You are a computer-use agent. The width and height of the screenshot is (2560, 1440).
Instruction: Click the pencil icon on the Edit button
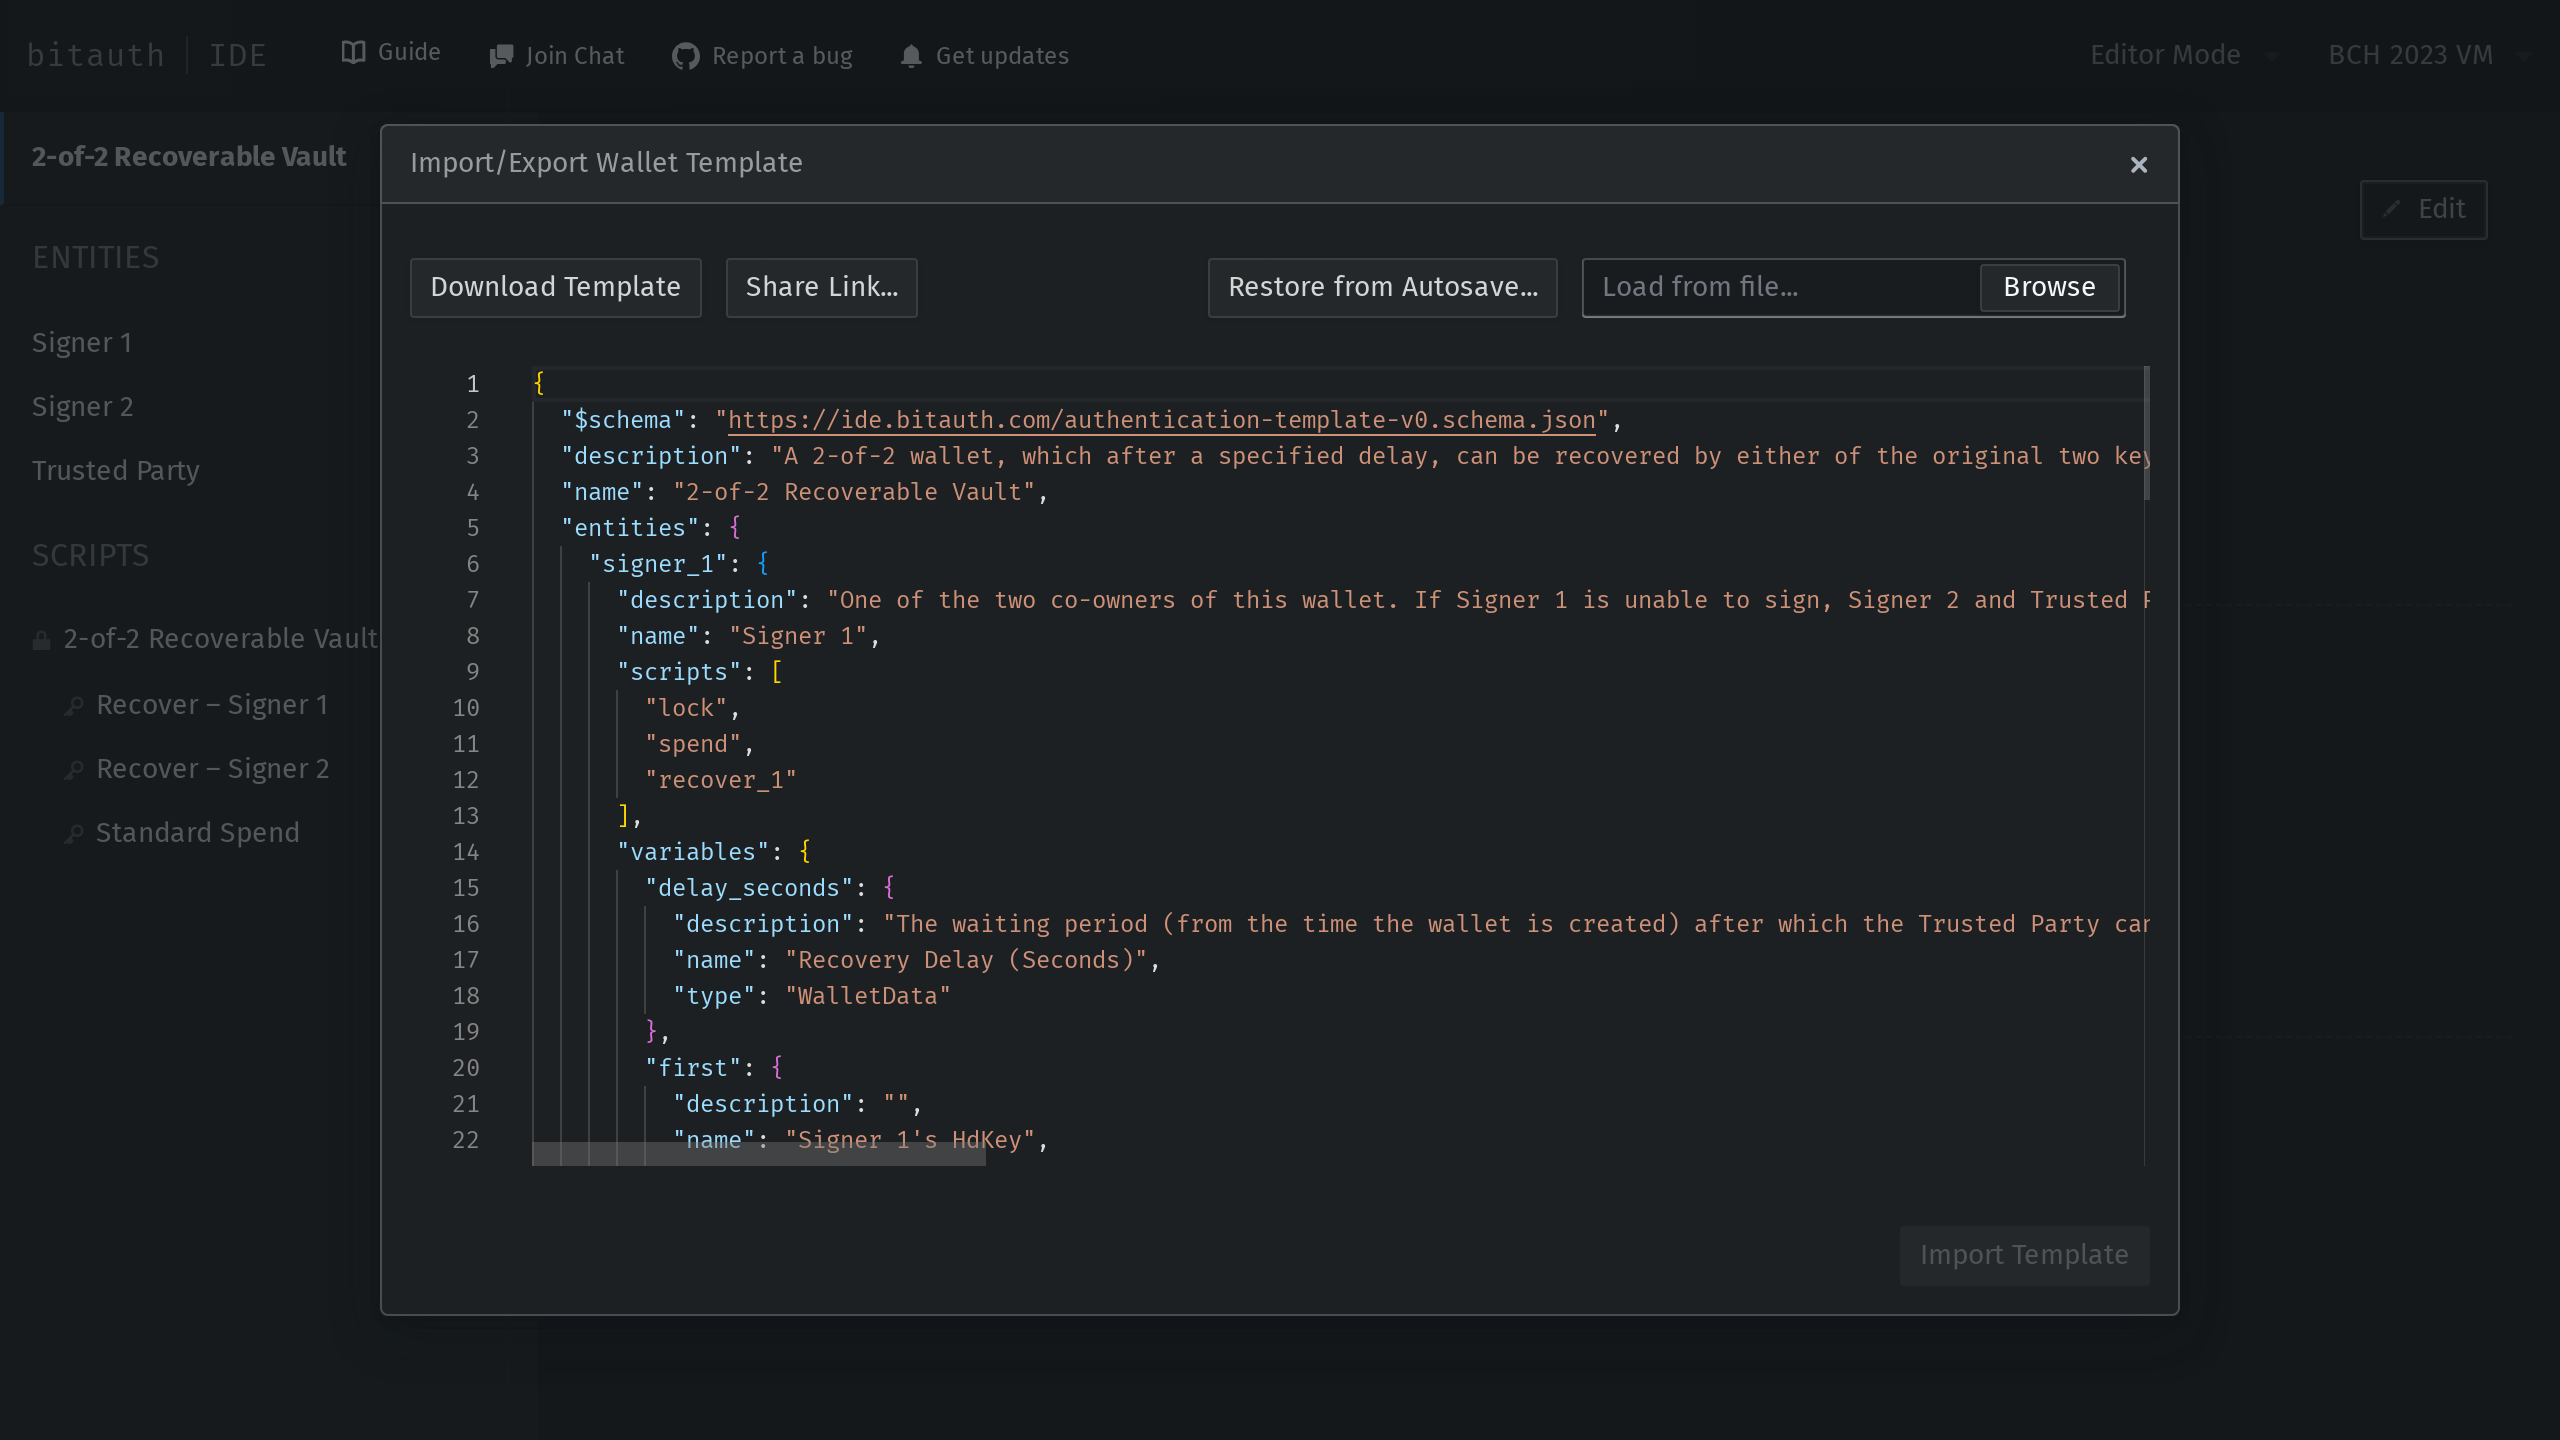click(2392, 209)
